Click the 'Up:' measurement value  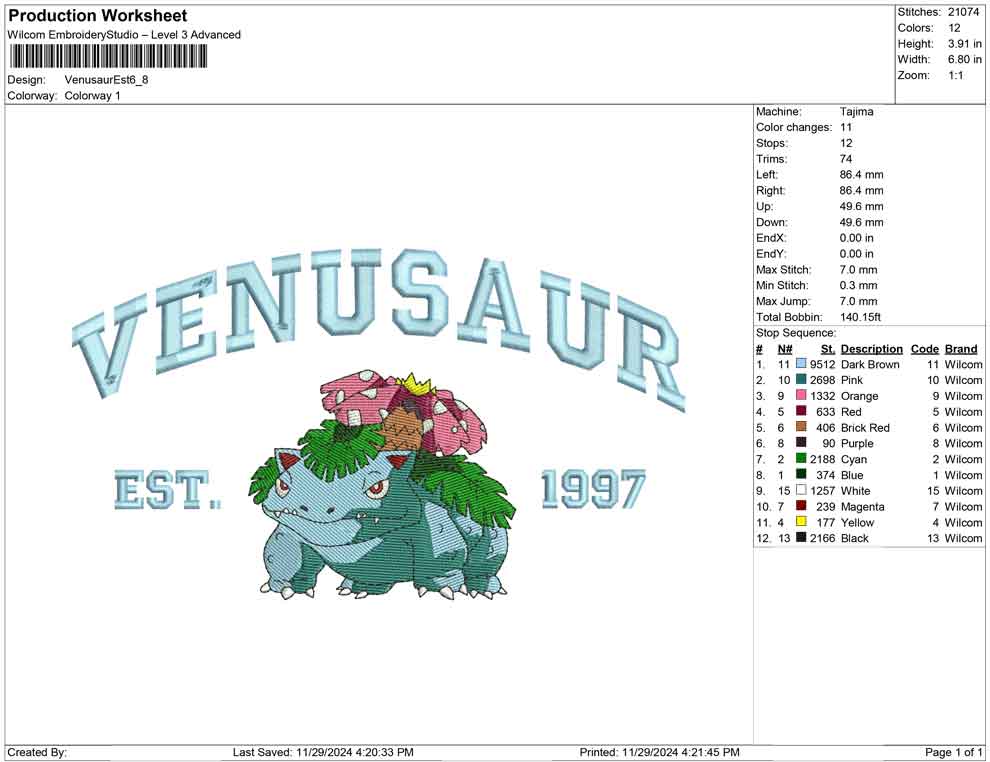[862, 206]
